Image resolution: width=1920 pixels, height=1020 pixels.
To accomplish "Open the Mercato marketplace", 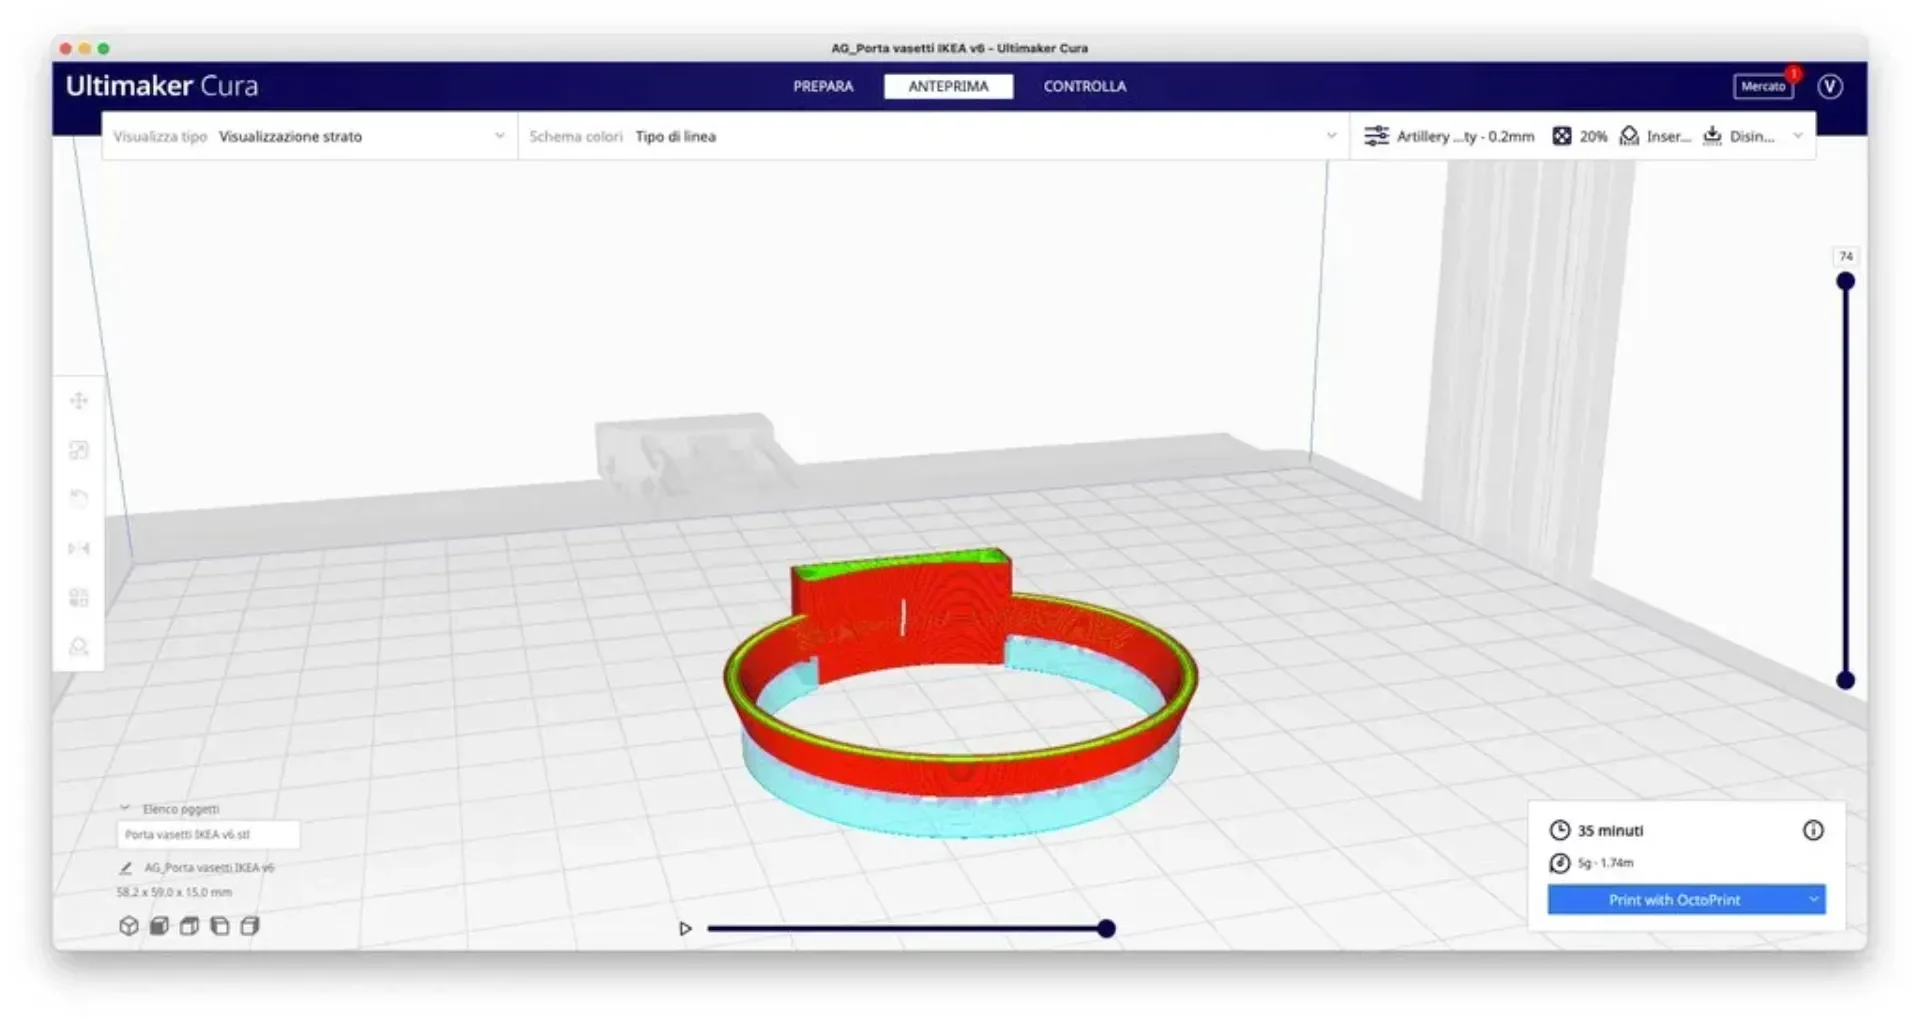I will (x=1763, y=86).
